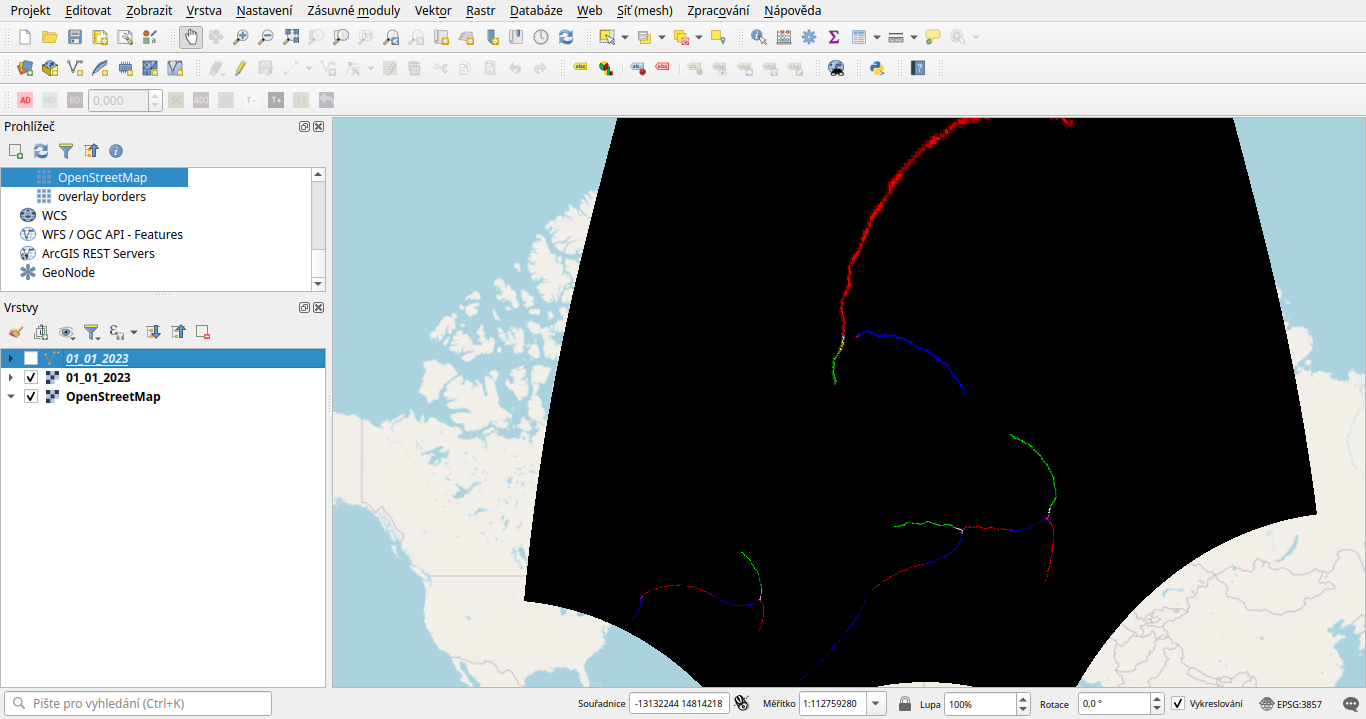Click the Zoom In magnifier tool

(241, 37)
